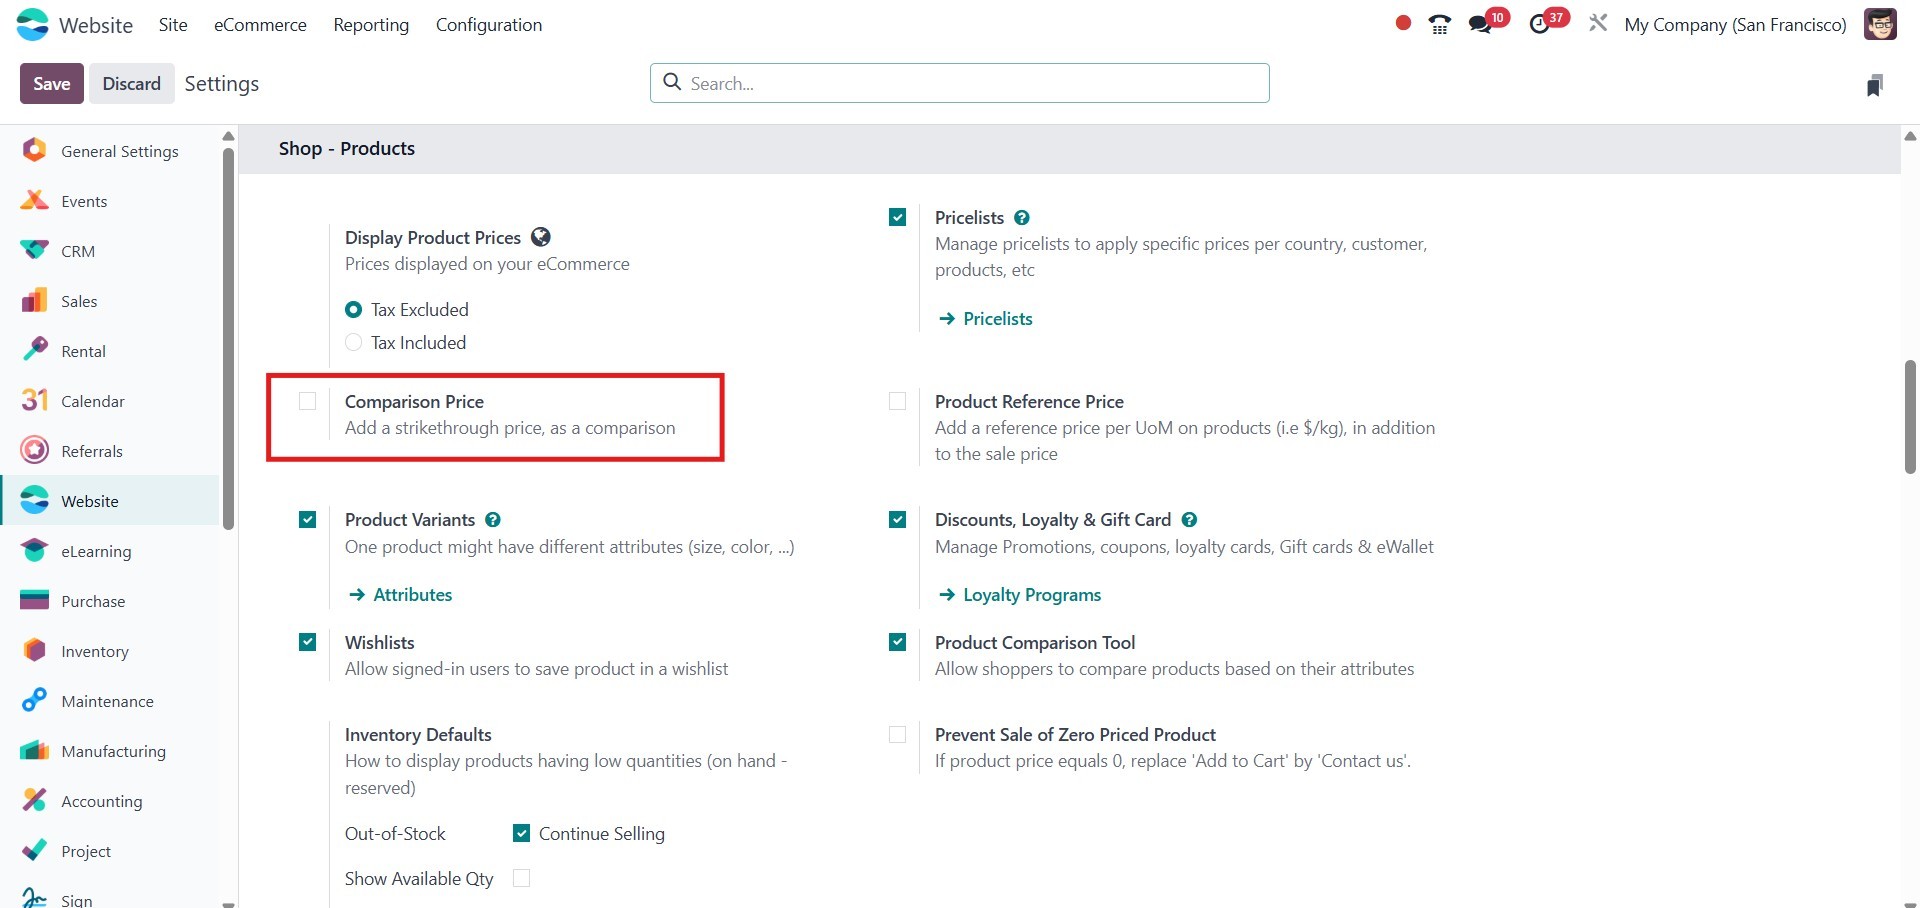Uncheck the Wishlists checkbox
1920x908 pixels.
pos(308,642)
